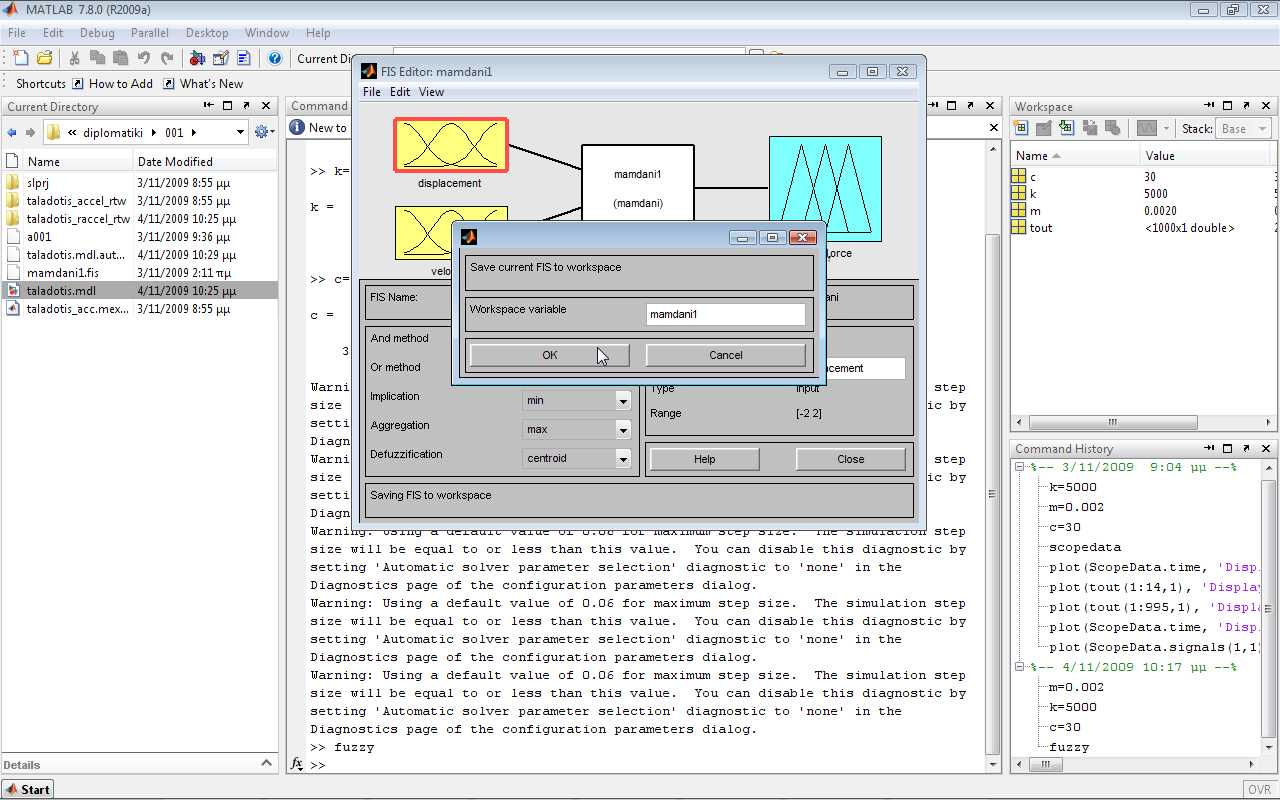Open FIS Editor View menu
The height and width of the screenshot is (800, 1280).
pyautogui.click(x=431, y=92)
